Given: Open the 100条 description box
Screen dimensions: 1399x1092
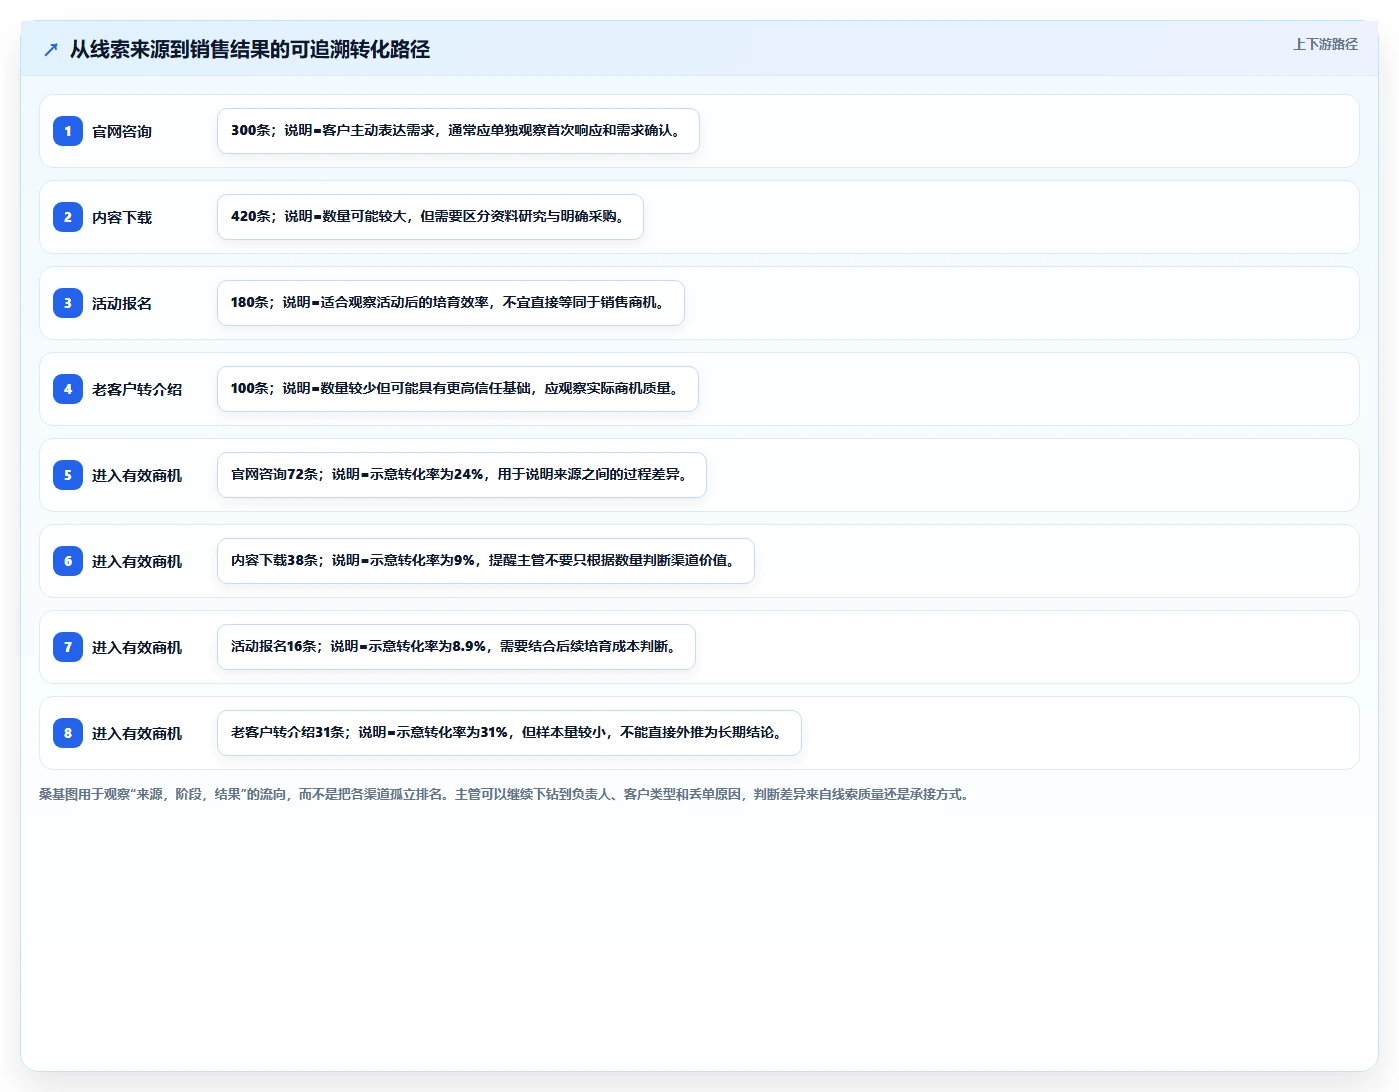Looking at the screenshot, I should pos(458,389).
